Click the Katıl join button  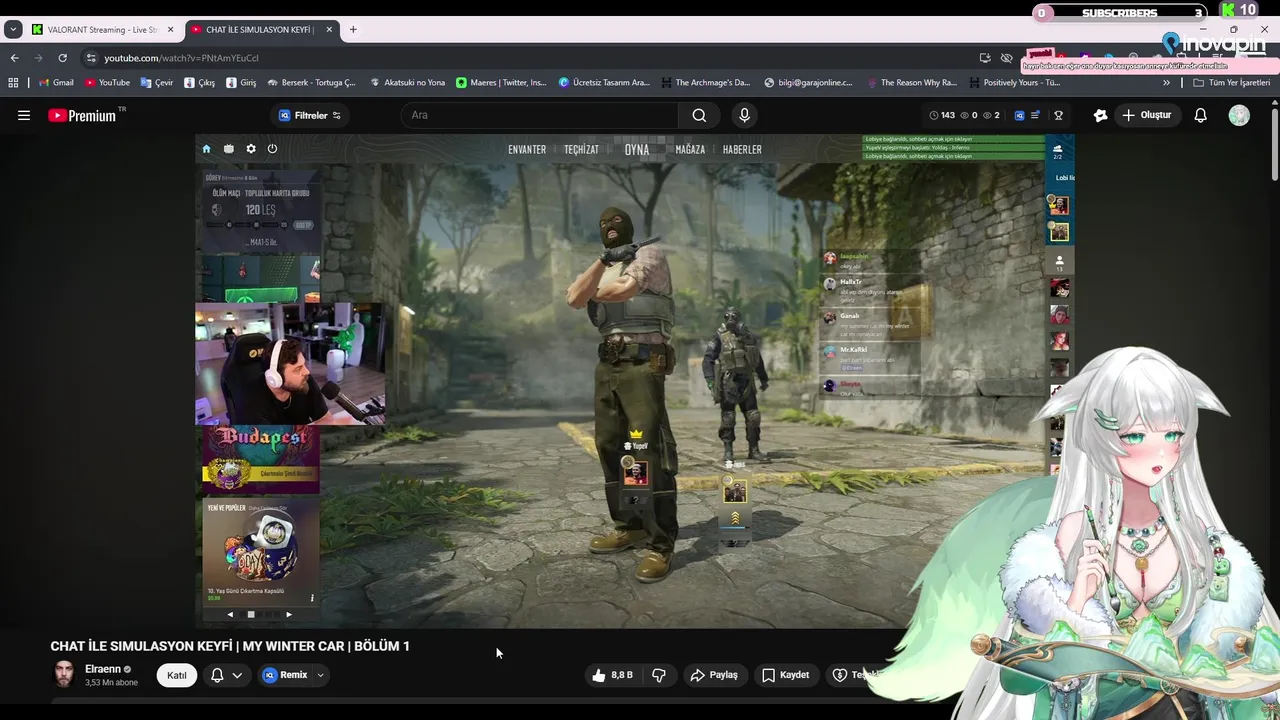[177, 675]
